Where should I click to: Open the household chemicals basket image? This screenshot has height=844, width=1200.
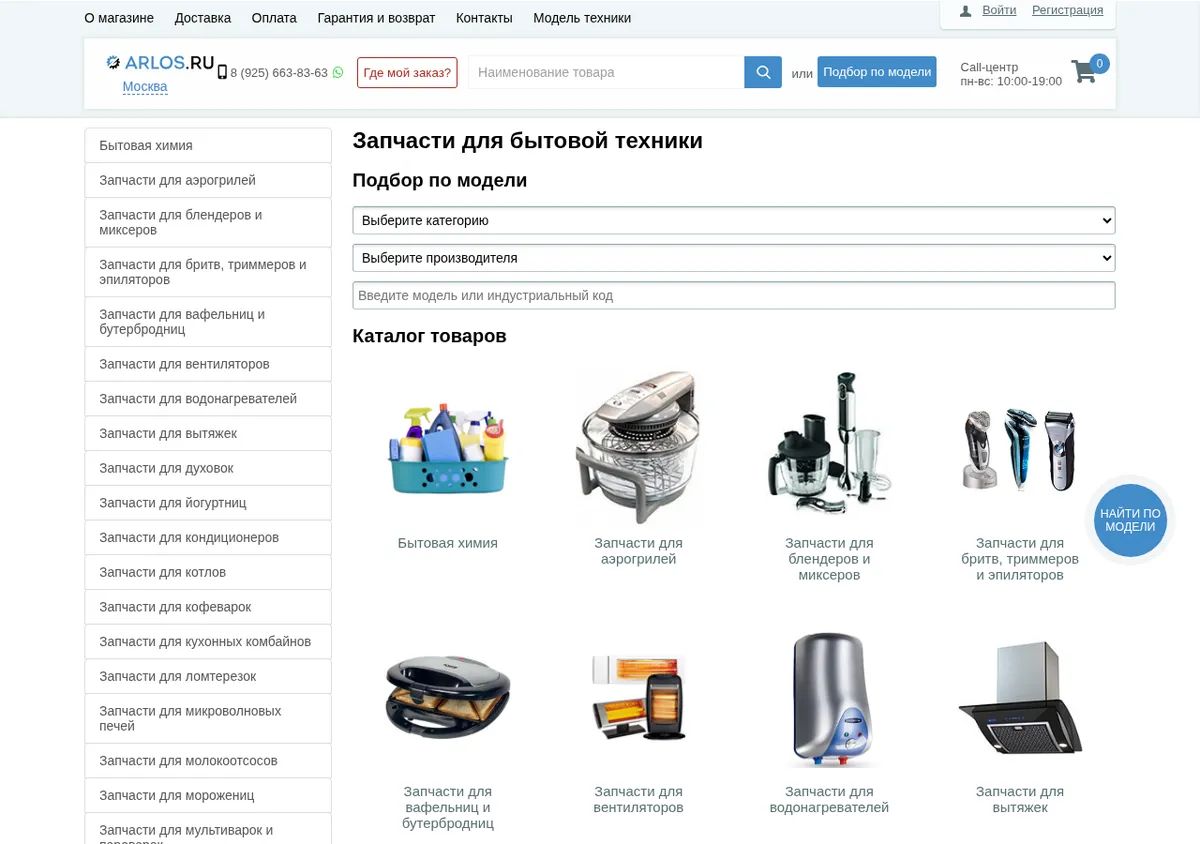pos(448,448)
